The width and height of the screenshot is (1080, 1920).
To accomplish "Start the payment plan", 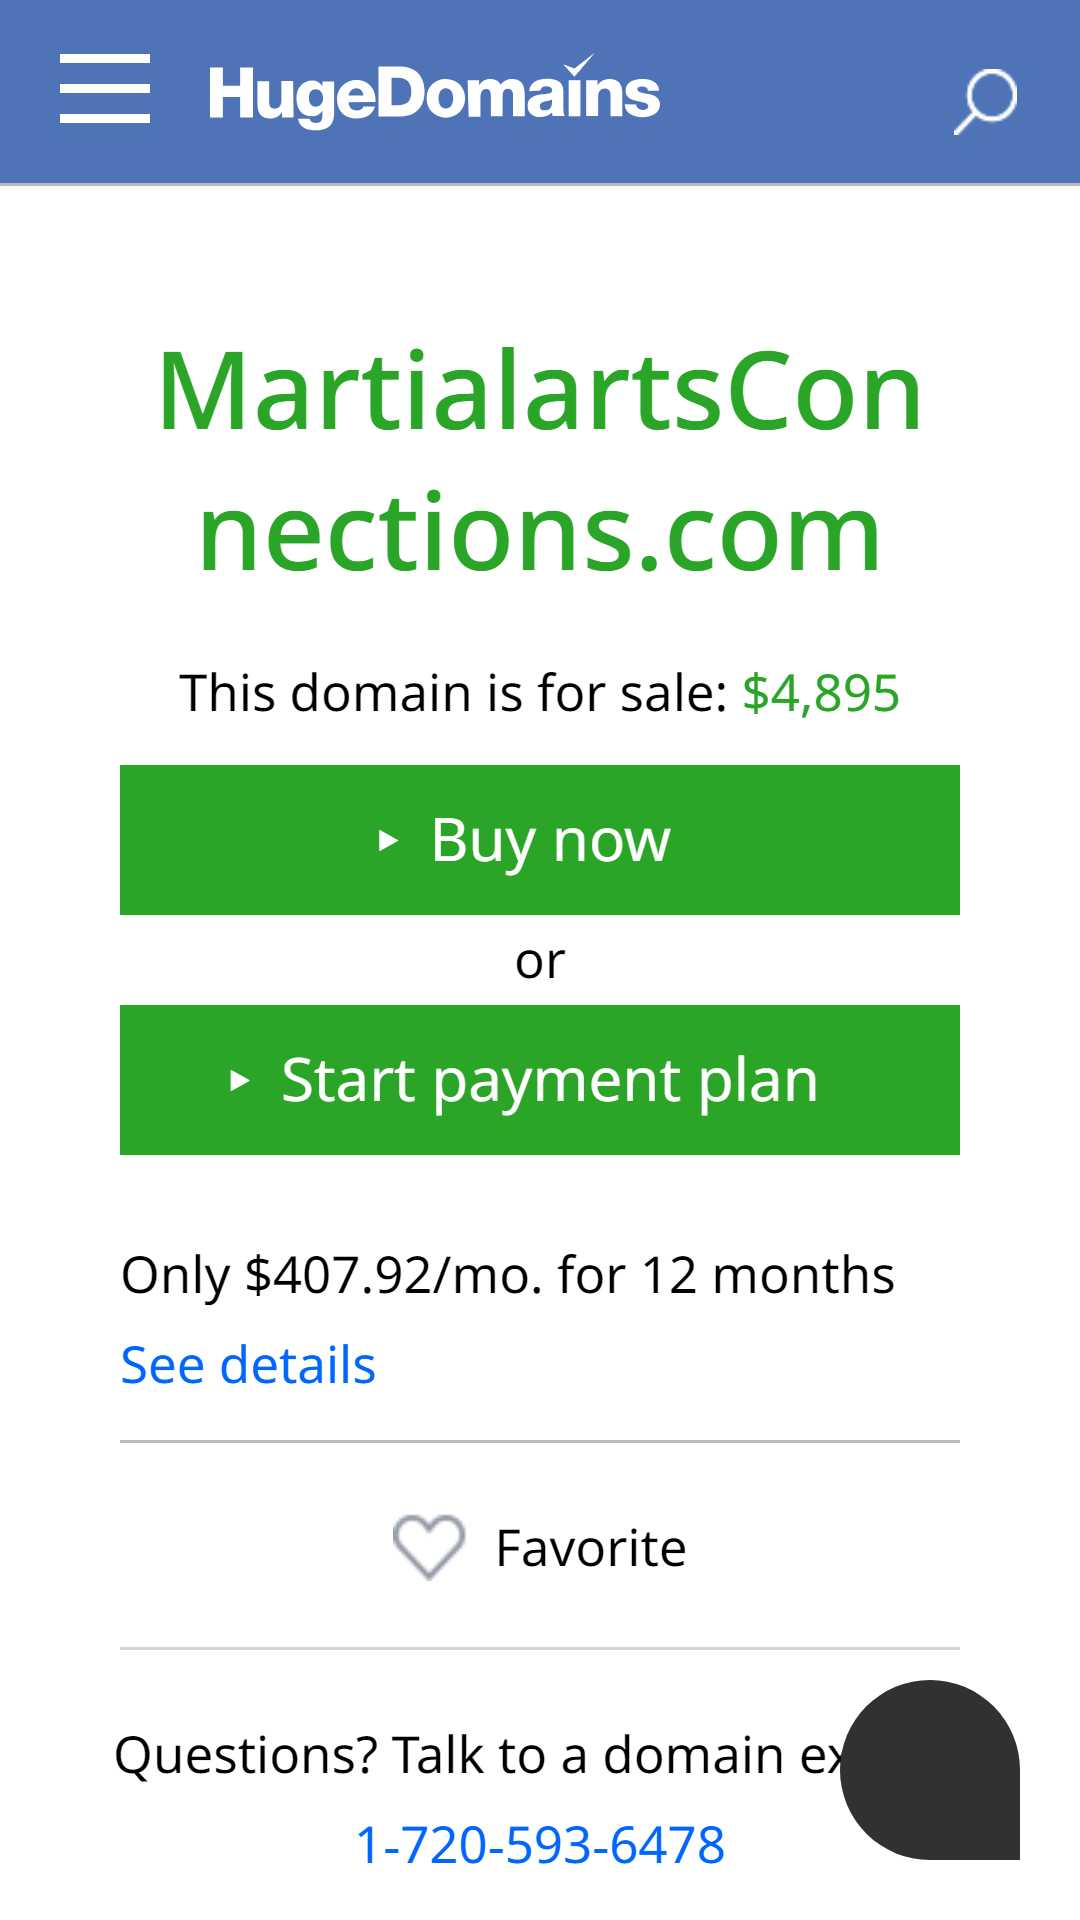I will click(540, 1080).
